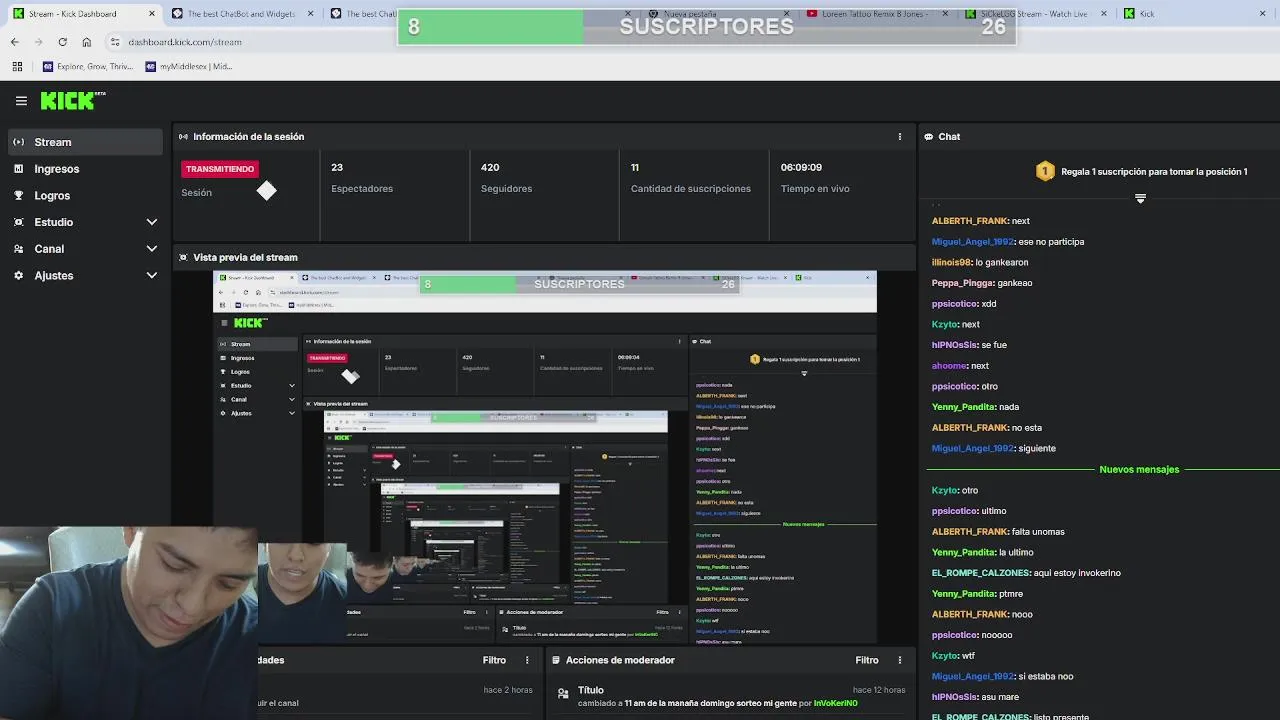Close the first best ChatBot and Widgets tab
This screenshot has width=1280, height=720.
[311, 14]
